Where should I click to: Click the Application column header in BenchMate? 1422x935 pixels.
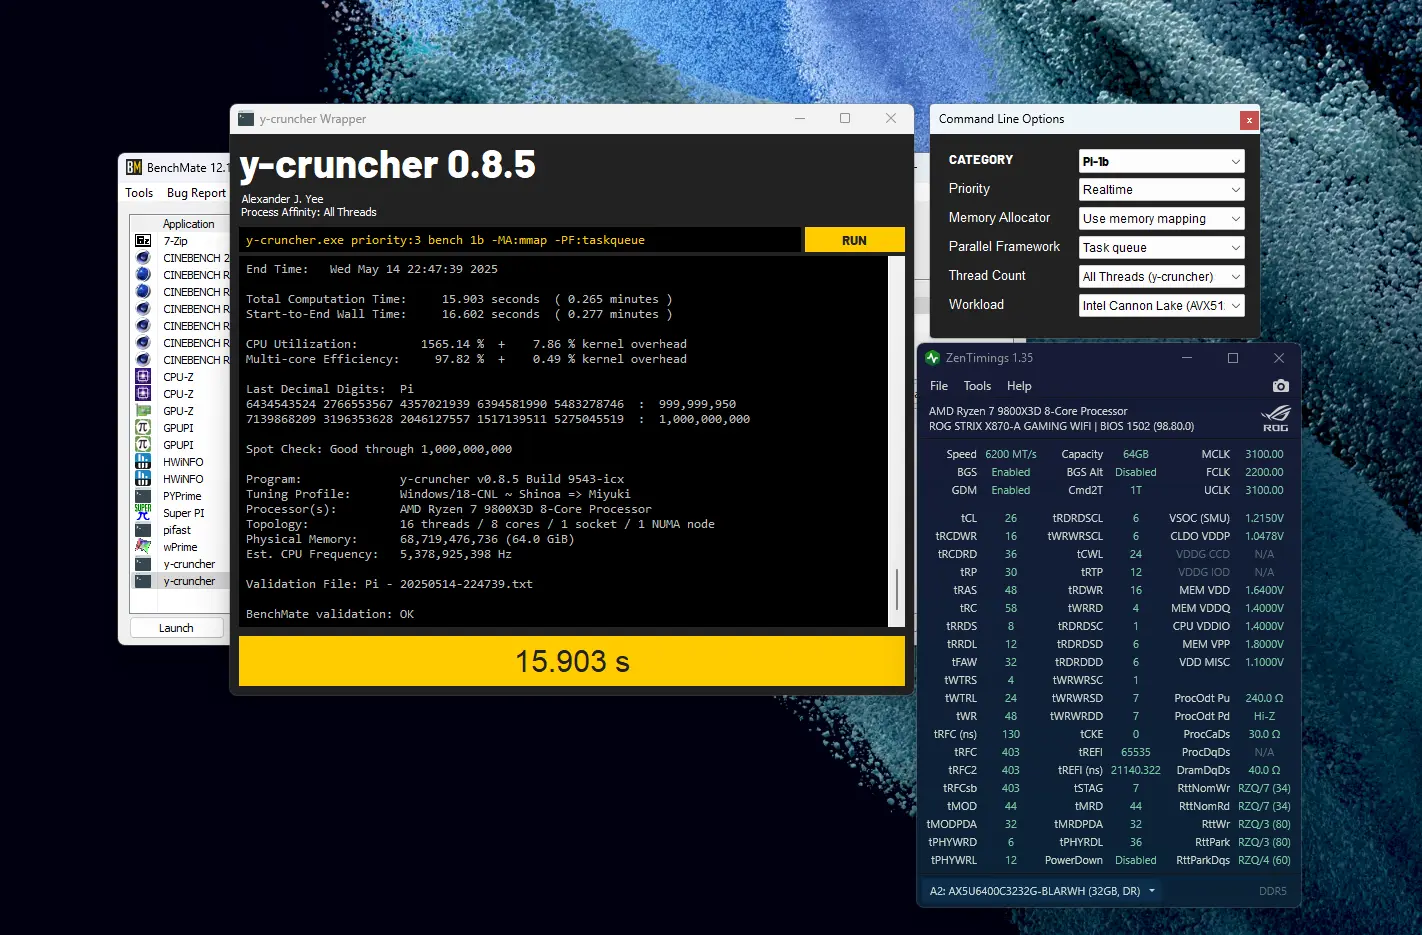coord(189,224)
